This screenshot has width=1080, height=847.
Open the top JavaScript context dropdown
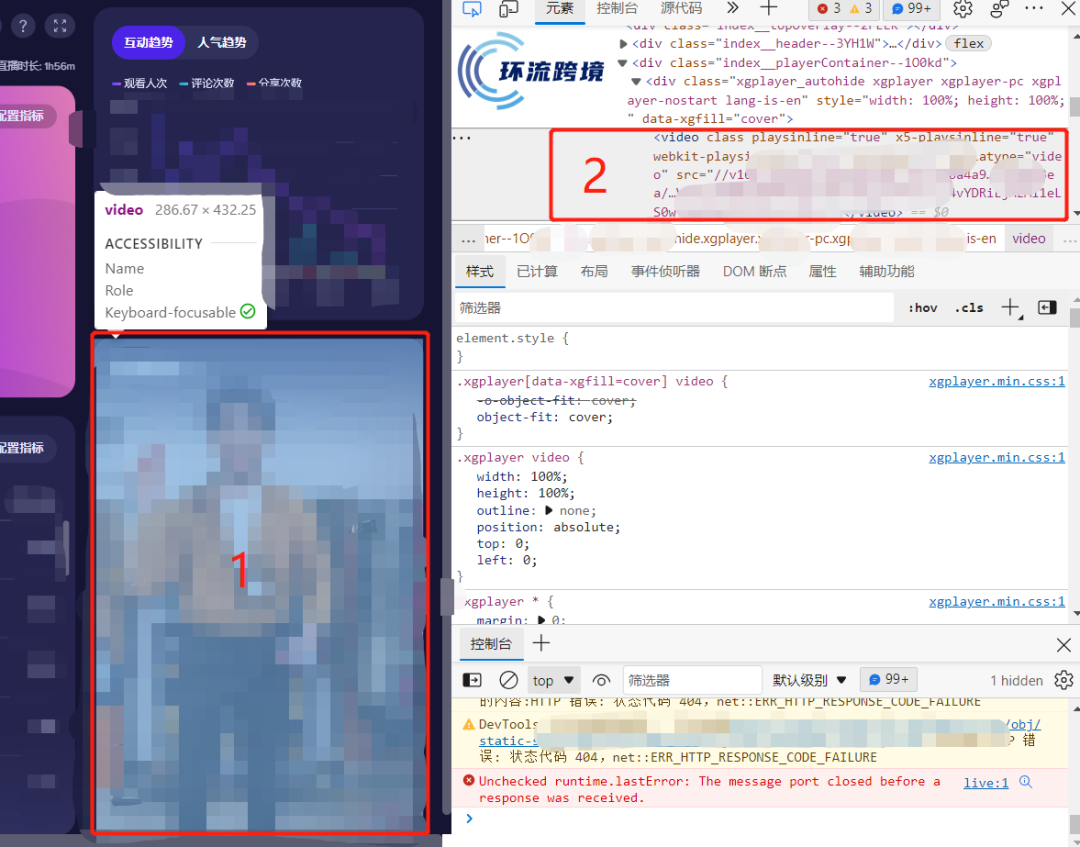554,680
